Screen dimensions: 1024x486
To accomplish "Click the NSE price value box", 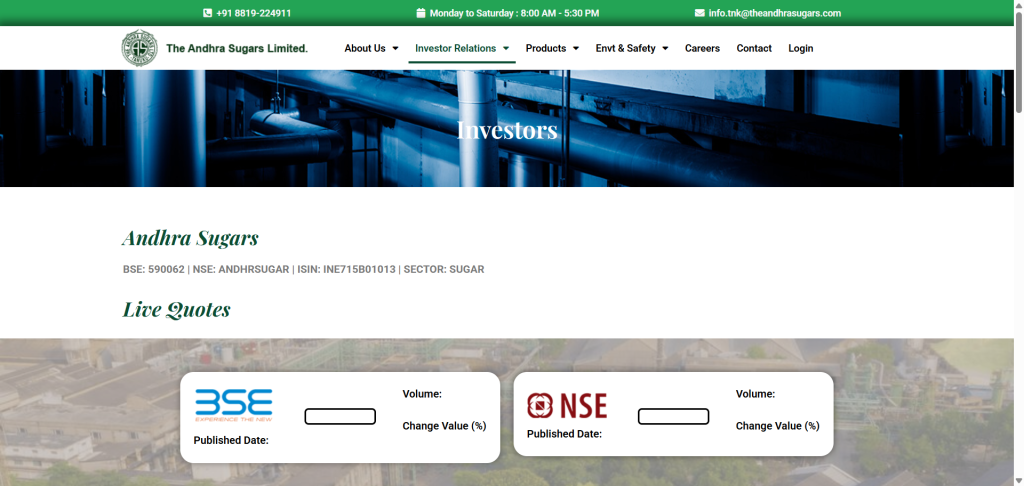I will 673,416.
